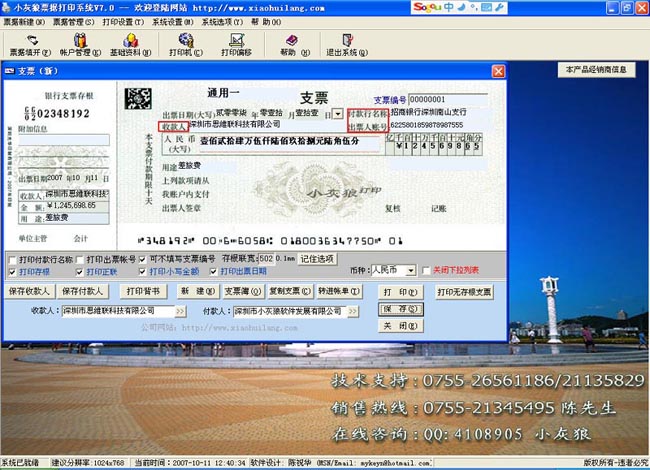Expand the 币种 currency dropdown

410,270
